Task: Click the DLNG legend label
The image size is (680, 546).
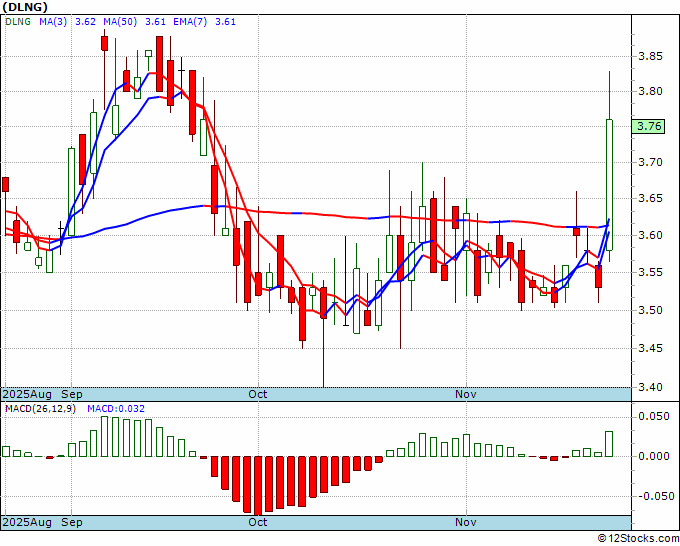Action: point(18,22)
